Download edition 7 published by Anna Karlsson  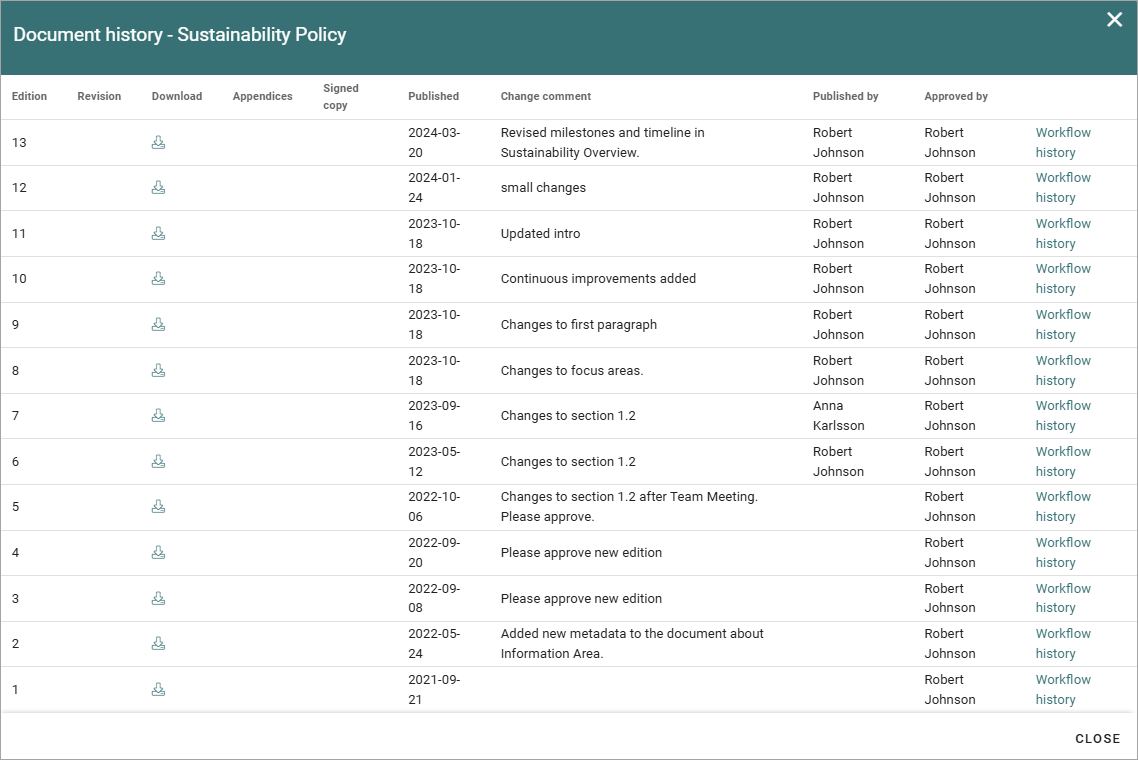tap(158, 415)
